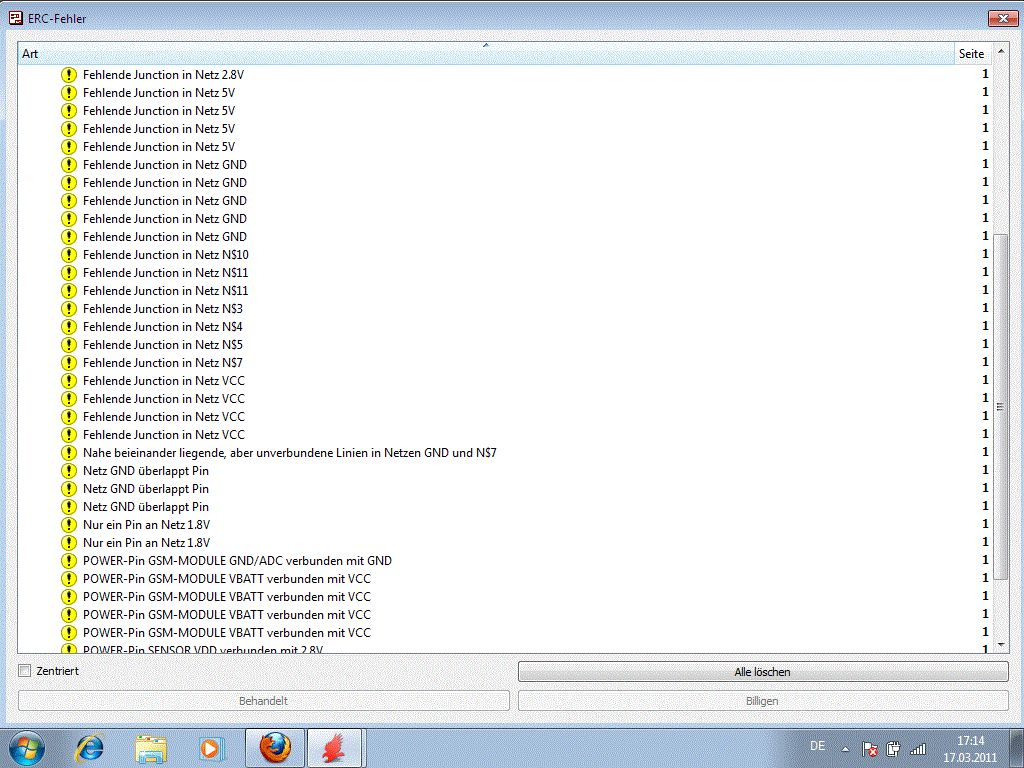Switch to Firefox in the taskbar
This screenshot has width=1024, height=768.
(x=275, y=748)
